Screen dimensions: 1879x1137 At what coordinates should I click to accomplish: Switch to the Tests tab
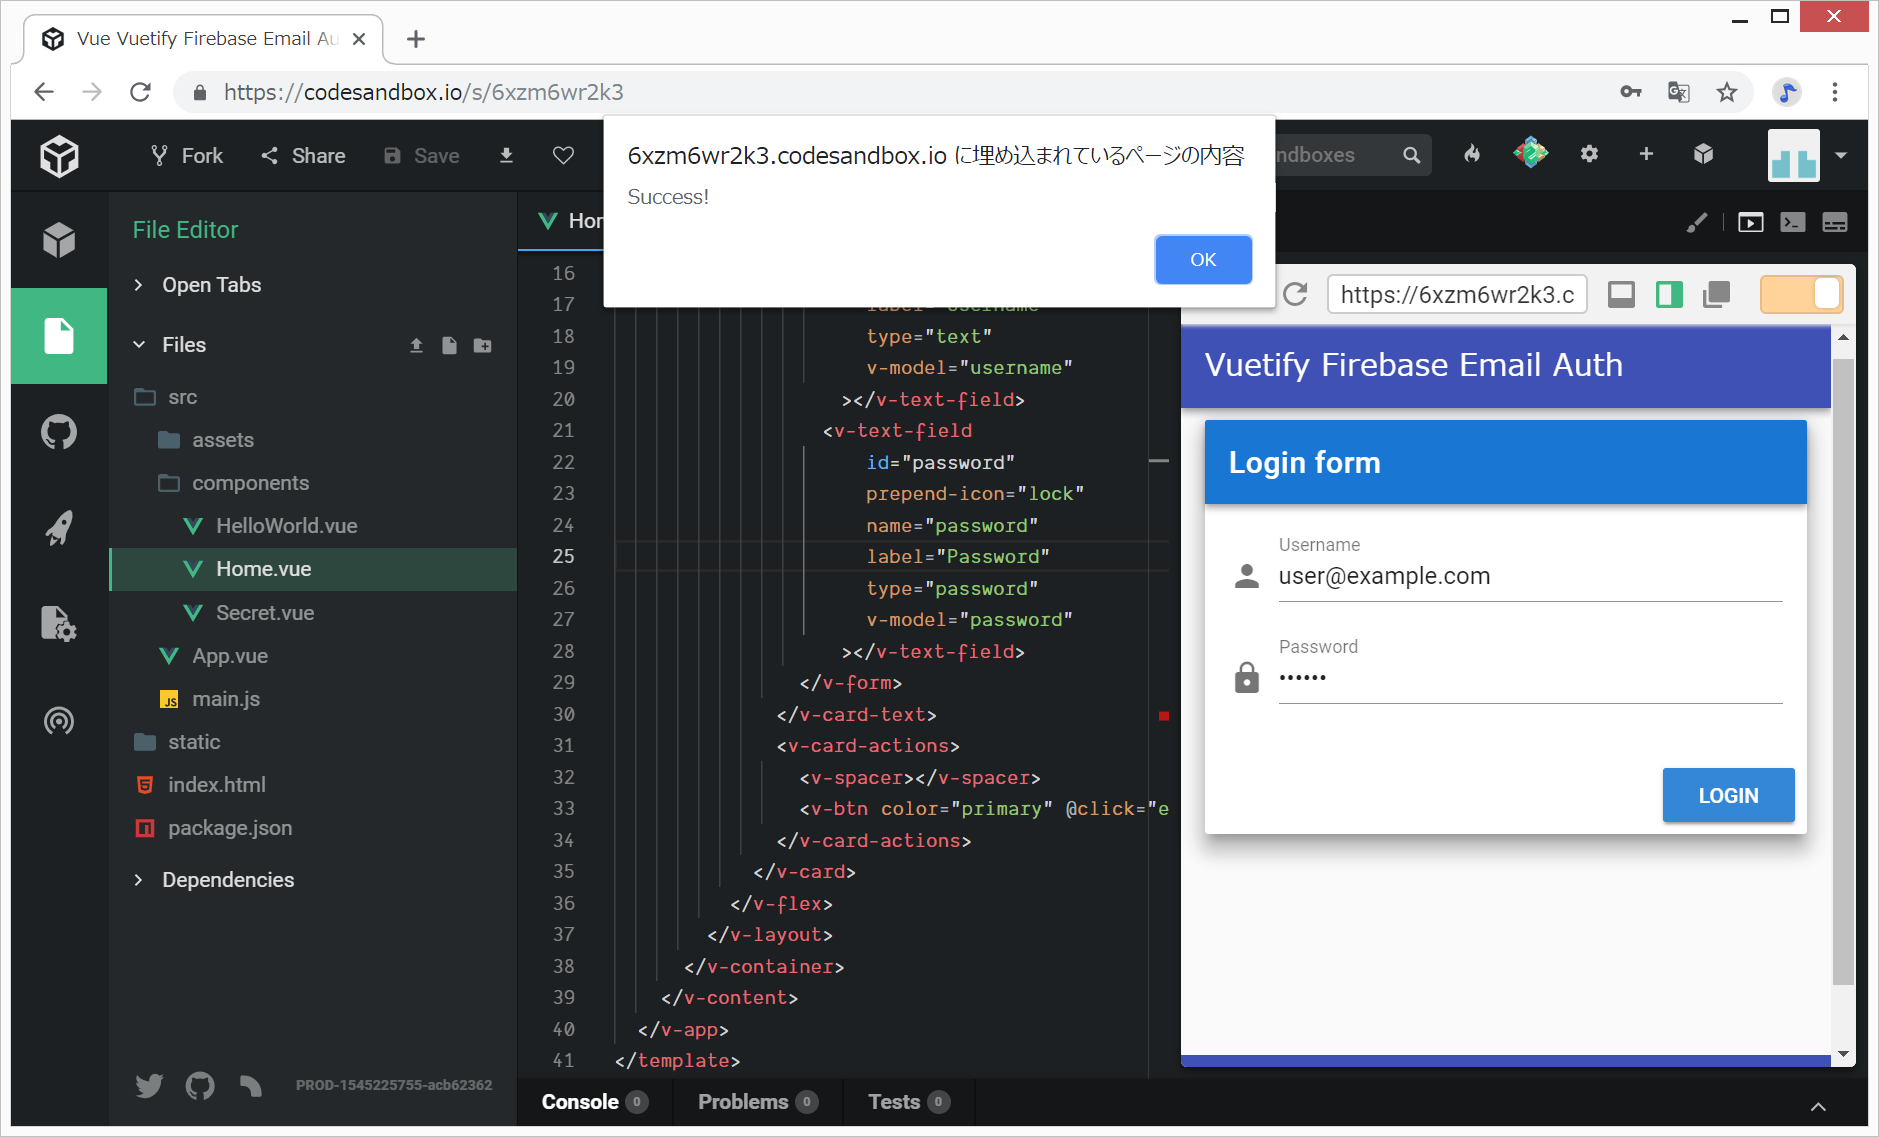[893, 1102]
